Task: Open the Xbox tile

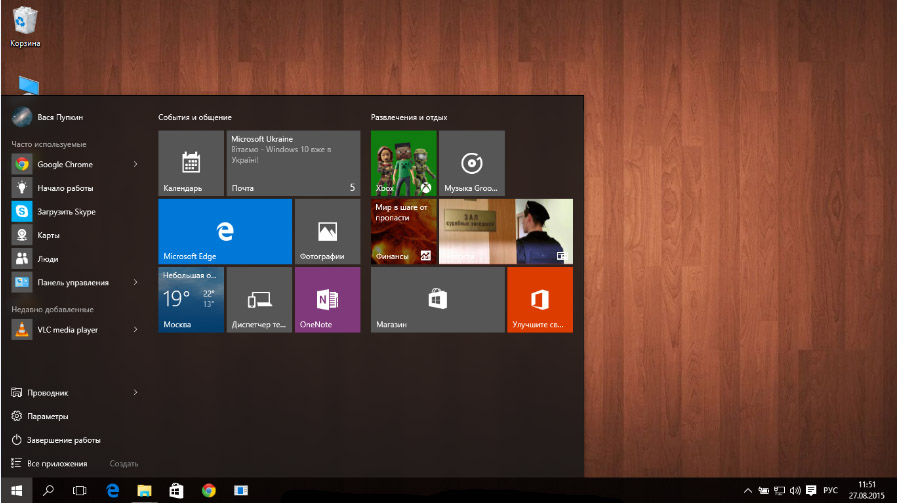Action: (x=403, y=163)
